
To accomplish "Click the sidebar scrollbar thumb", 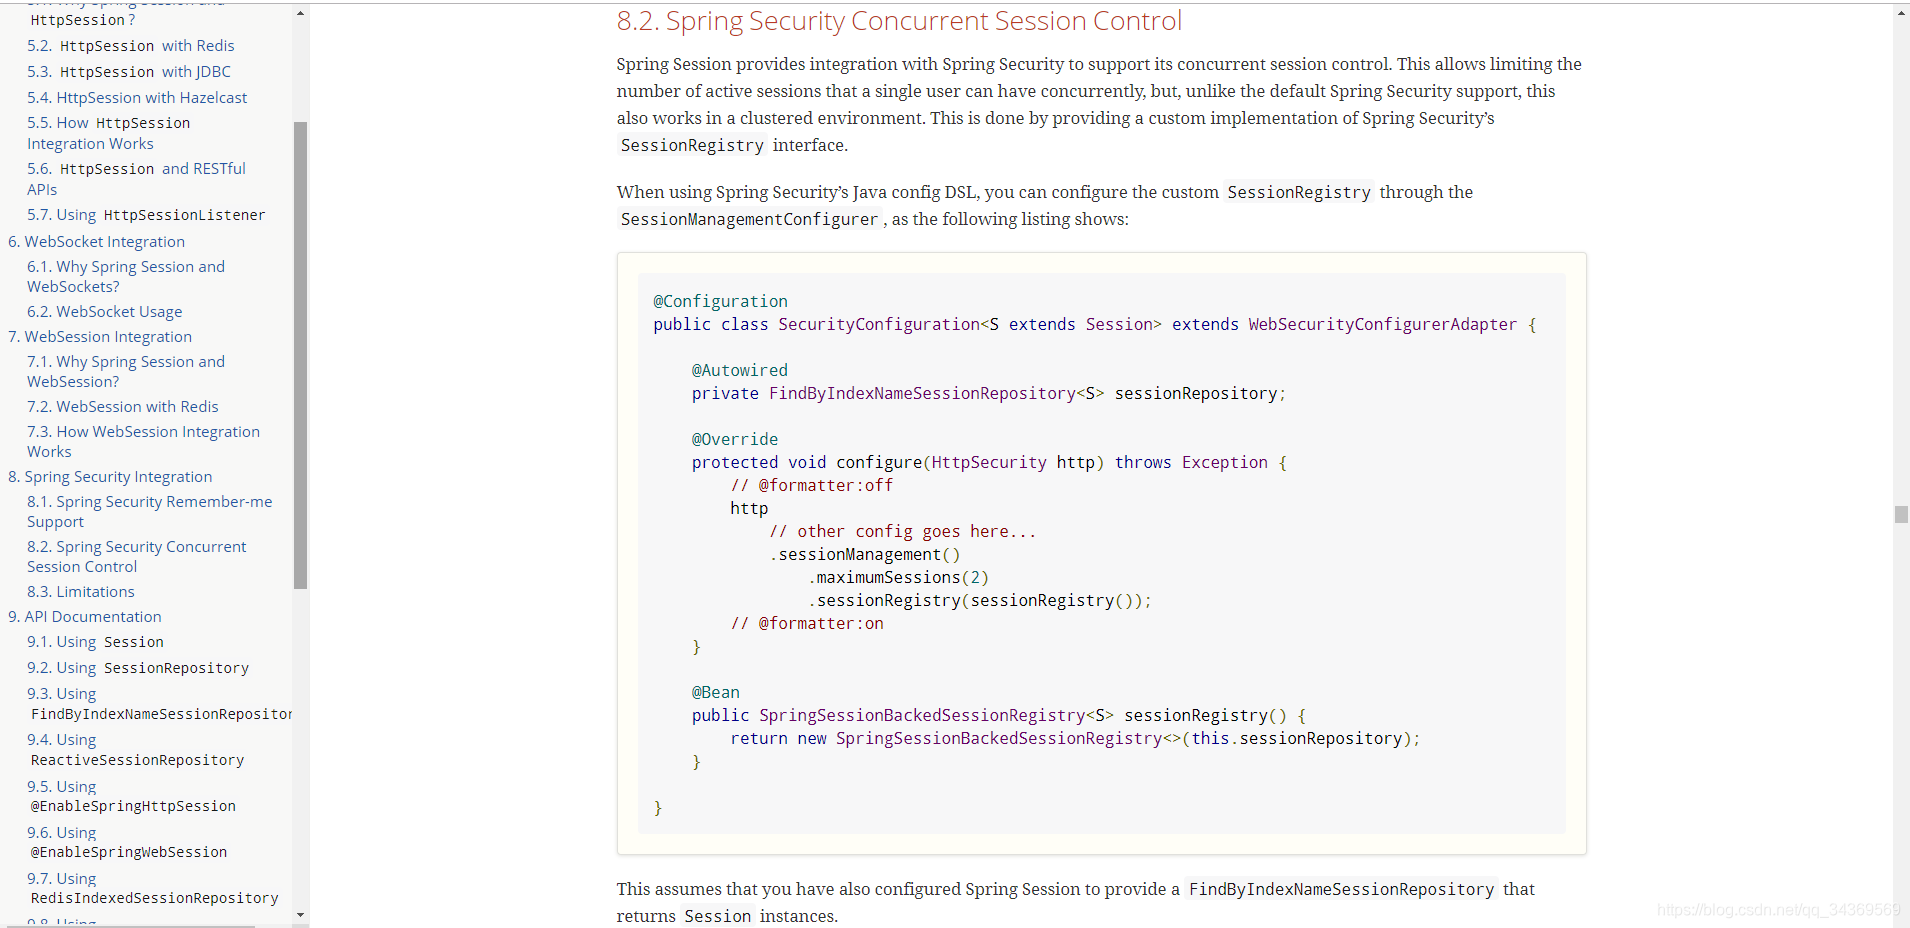I will tap(300, 355).
